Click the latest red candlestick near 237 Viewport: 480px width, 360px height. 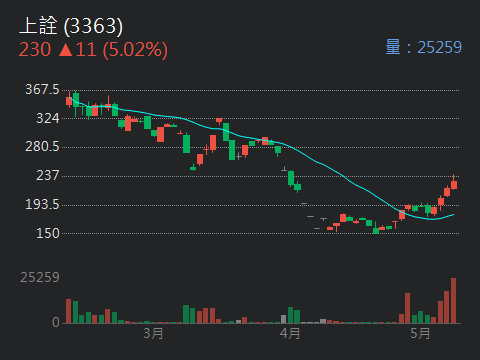[454, 183]
